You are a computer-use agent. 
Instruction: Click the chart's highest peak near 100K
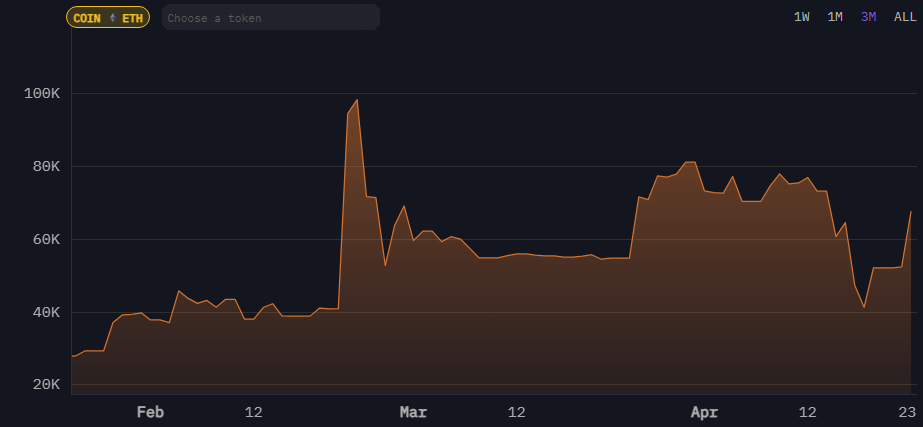357,100
